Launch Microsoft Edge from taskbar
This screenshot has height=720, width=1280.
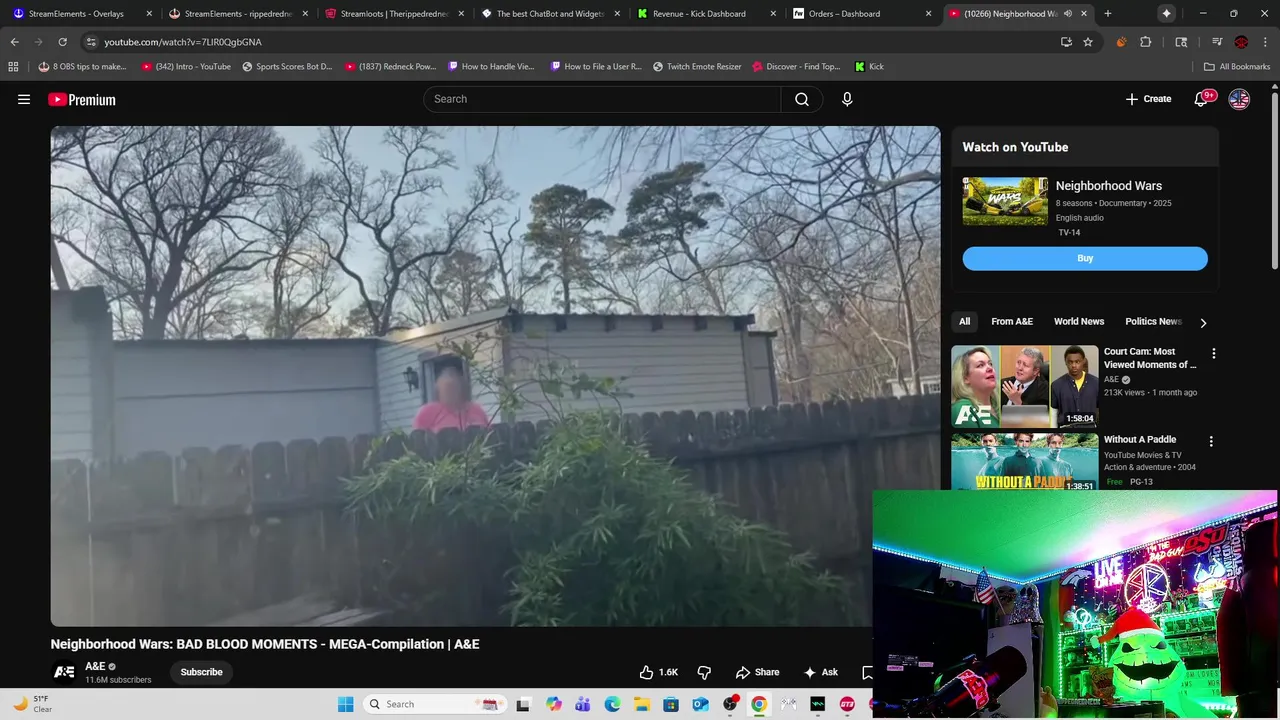612,704
